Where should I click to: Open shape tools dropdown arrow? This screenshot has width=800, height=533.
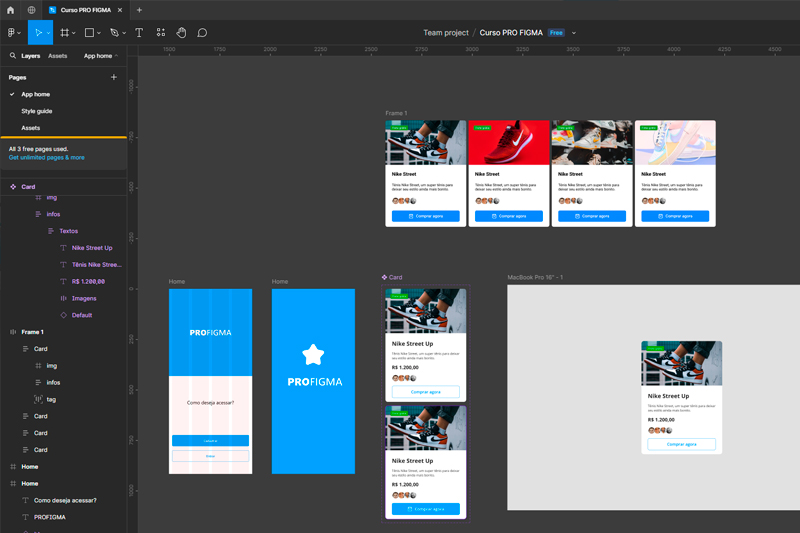tap(98, 33)
